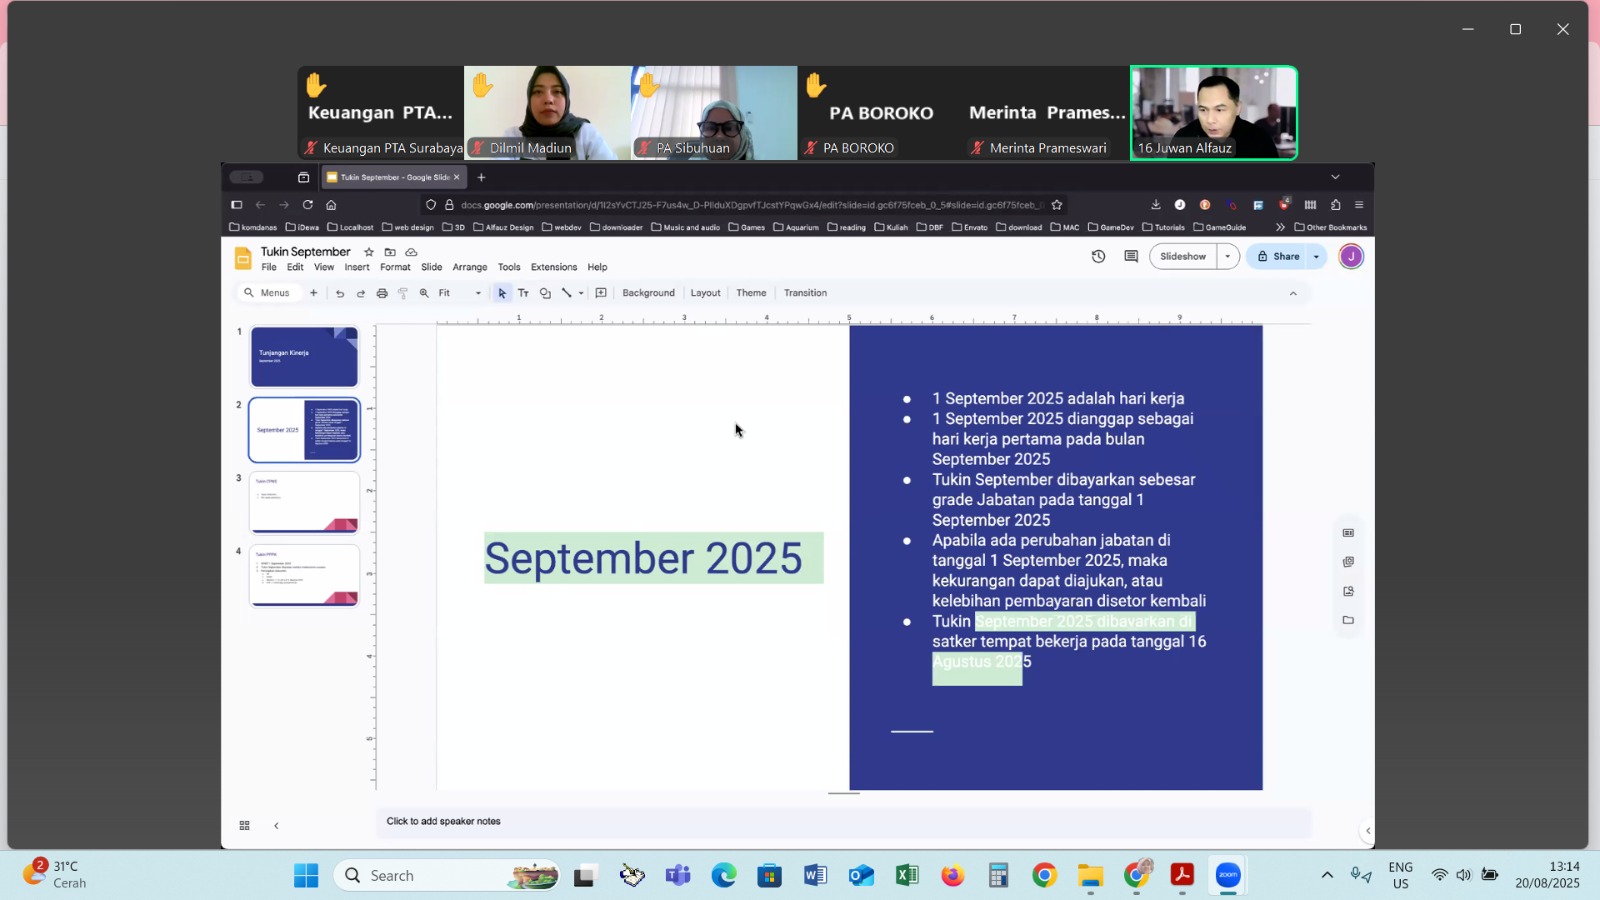Expand the Slideshow options arrow
Viewport: 1600px width, 900px height.
pos(1227,257)
